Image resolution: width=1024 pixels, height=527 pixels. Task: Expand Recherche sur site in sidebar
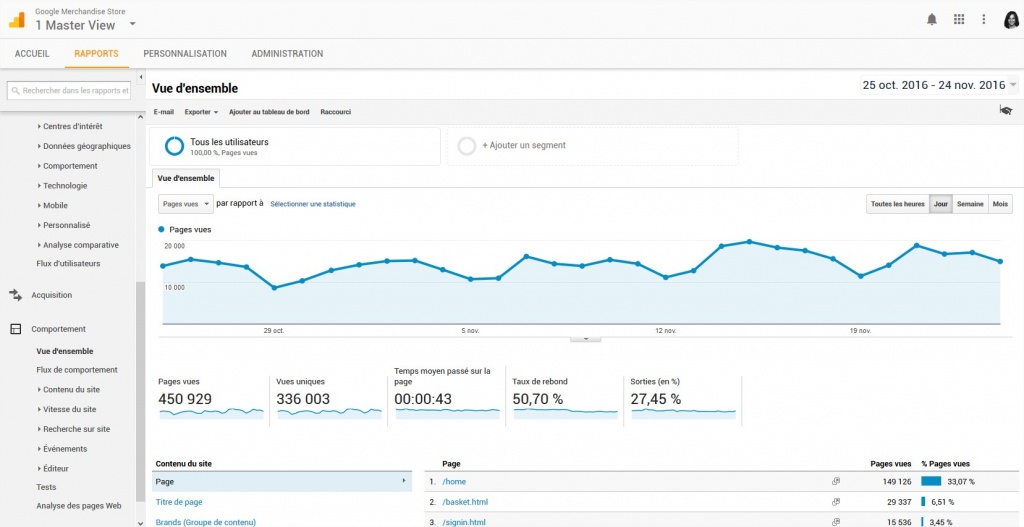click(74, 429)
